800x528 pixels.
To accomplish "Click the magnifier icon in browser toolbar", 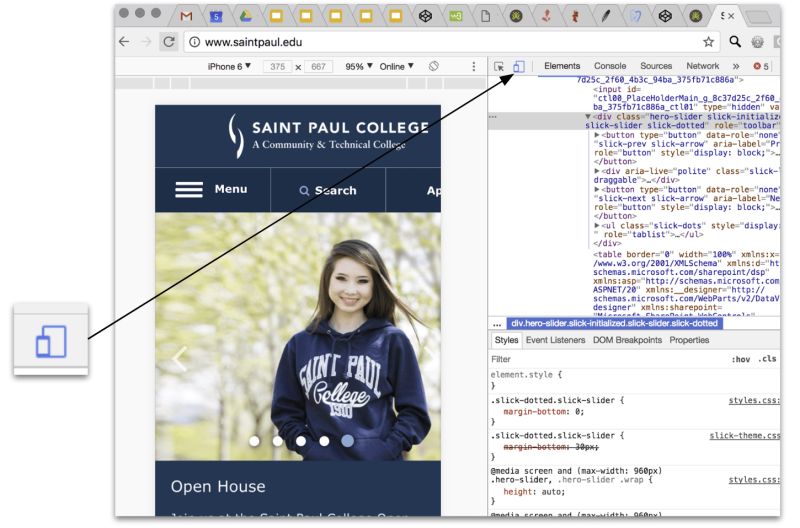I will point(735,42).
